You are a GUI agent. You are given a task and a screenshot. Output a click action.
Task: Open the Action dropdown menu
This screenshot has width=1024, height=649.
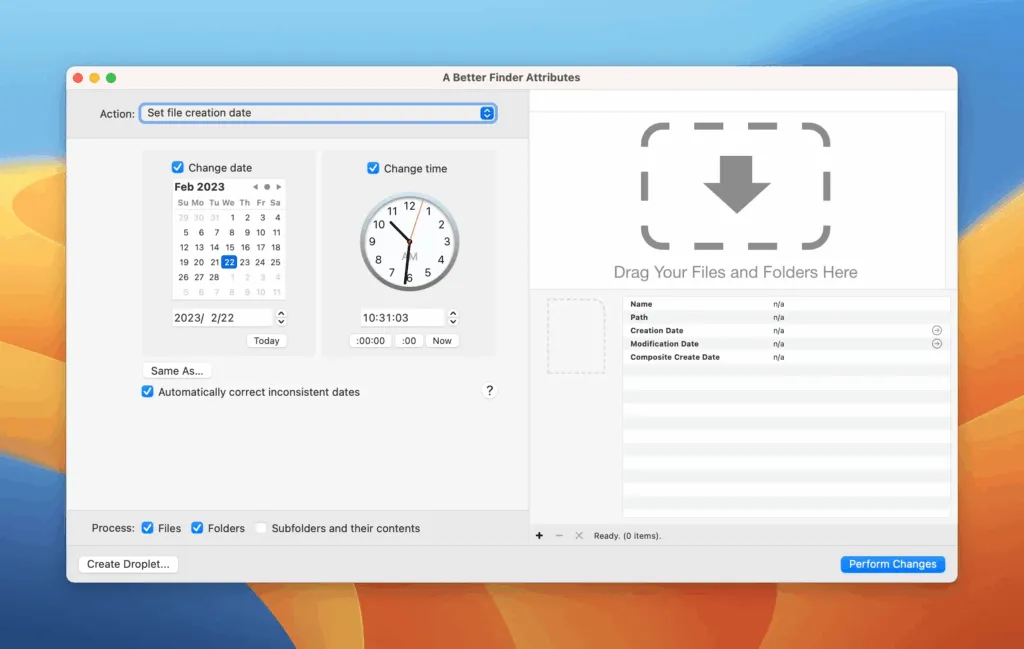[x=318, y=113]
